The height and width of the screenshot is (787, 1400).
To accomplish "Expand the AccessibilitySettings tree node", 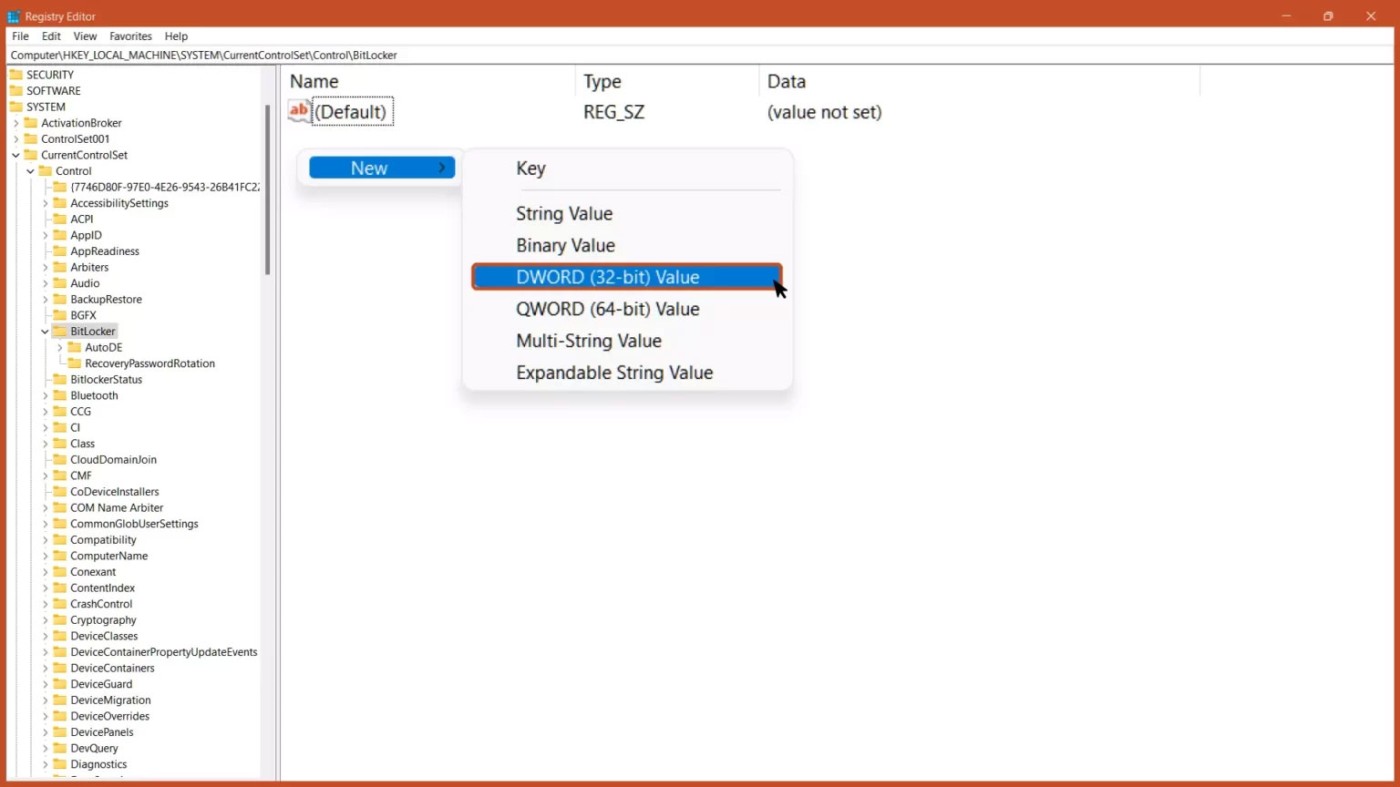I will pyautogui.click(x=45, y=203).
